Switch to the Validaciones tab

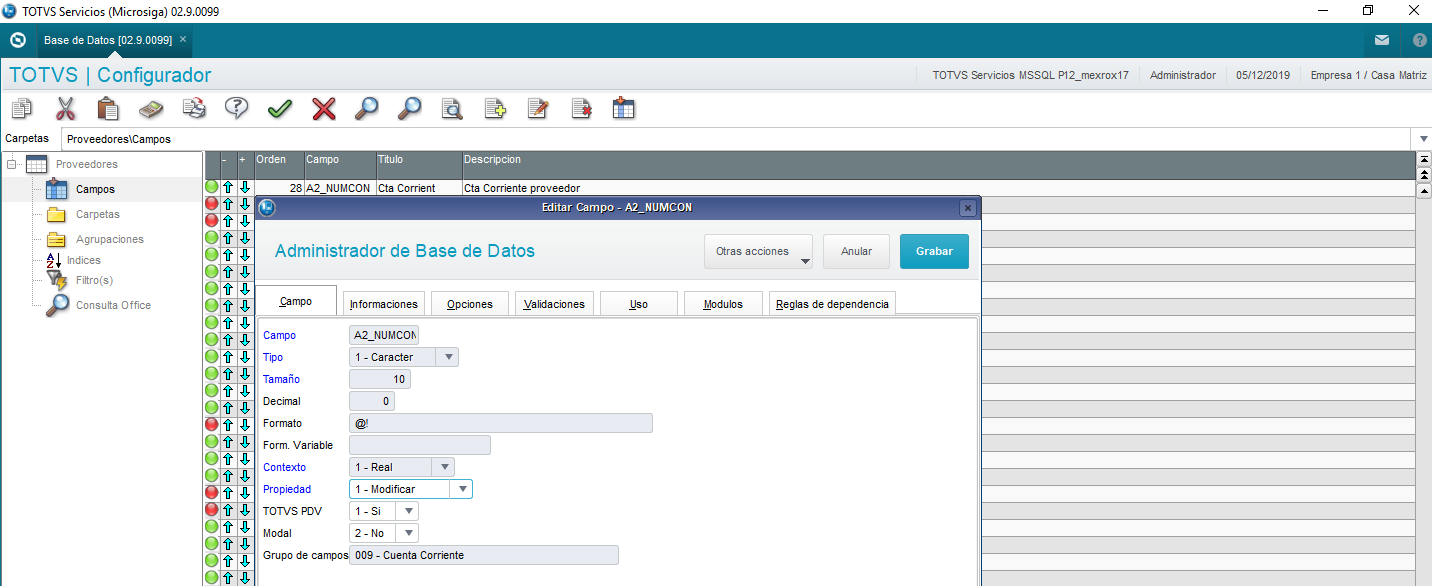[554, 304]
